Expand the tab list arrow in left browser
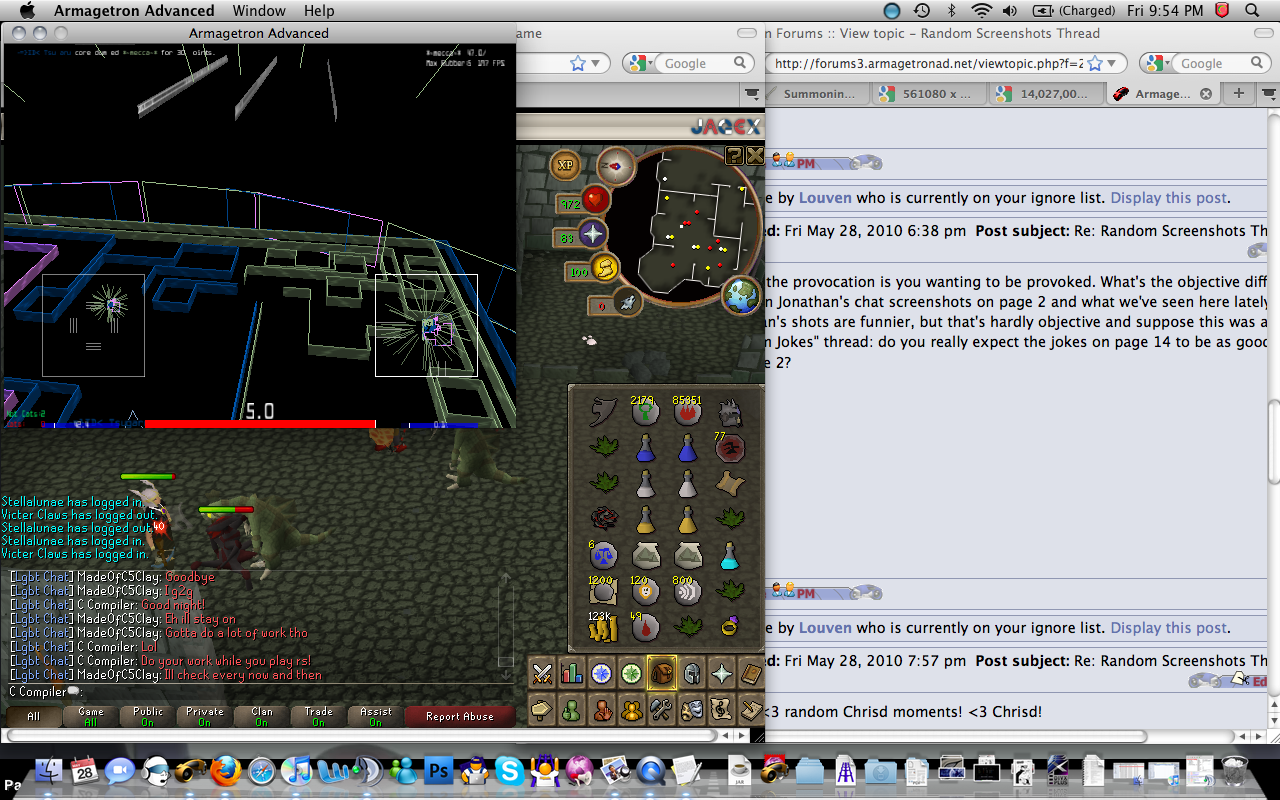Screen dimensions: 1280x800 click(753, 94)
